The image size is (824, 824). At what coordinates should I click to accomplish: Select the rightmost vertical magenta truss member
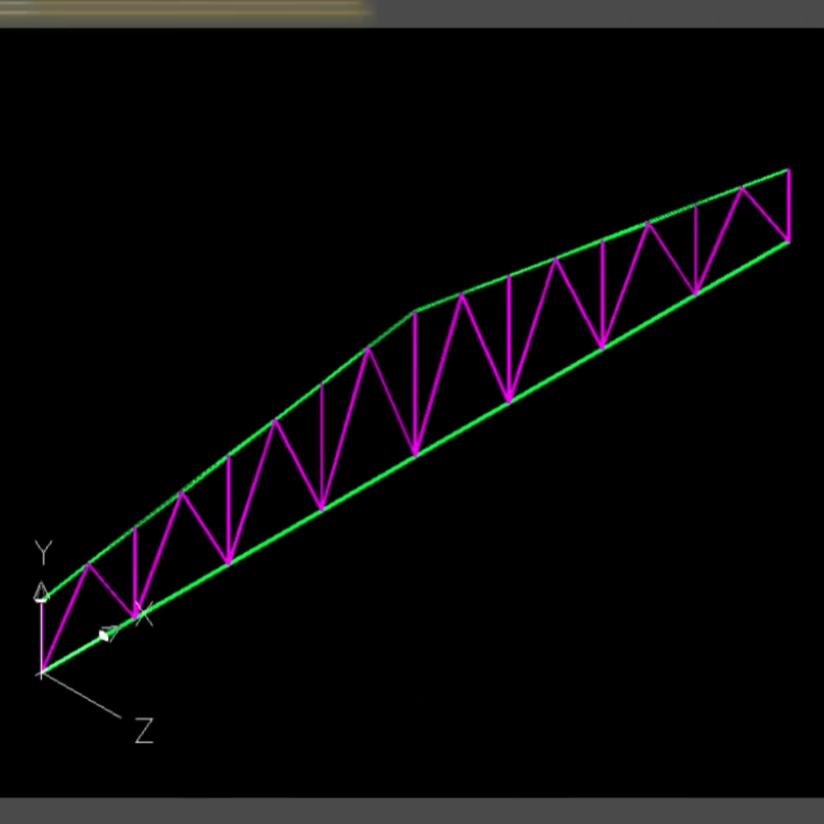pos(789,205)
